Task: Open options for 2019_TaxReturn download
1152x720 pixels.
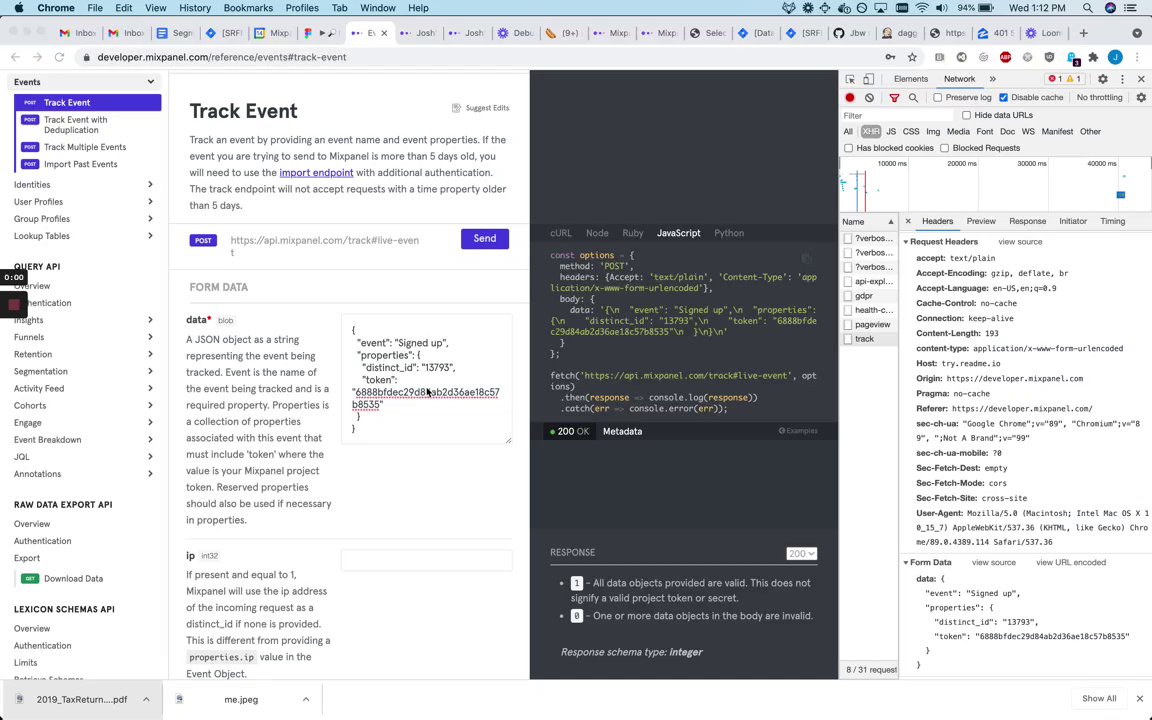Action: (x=146, y=699)
